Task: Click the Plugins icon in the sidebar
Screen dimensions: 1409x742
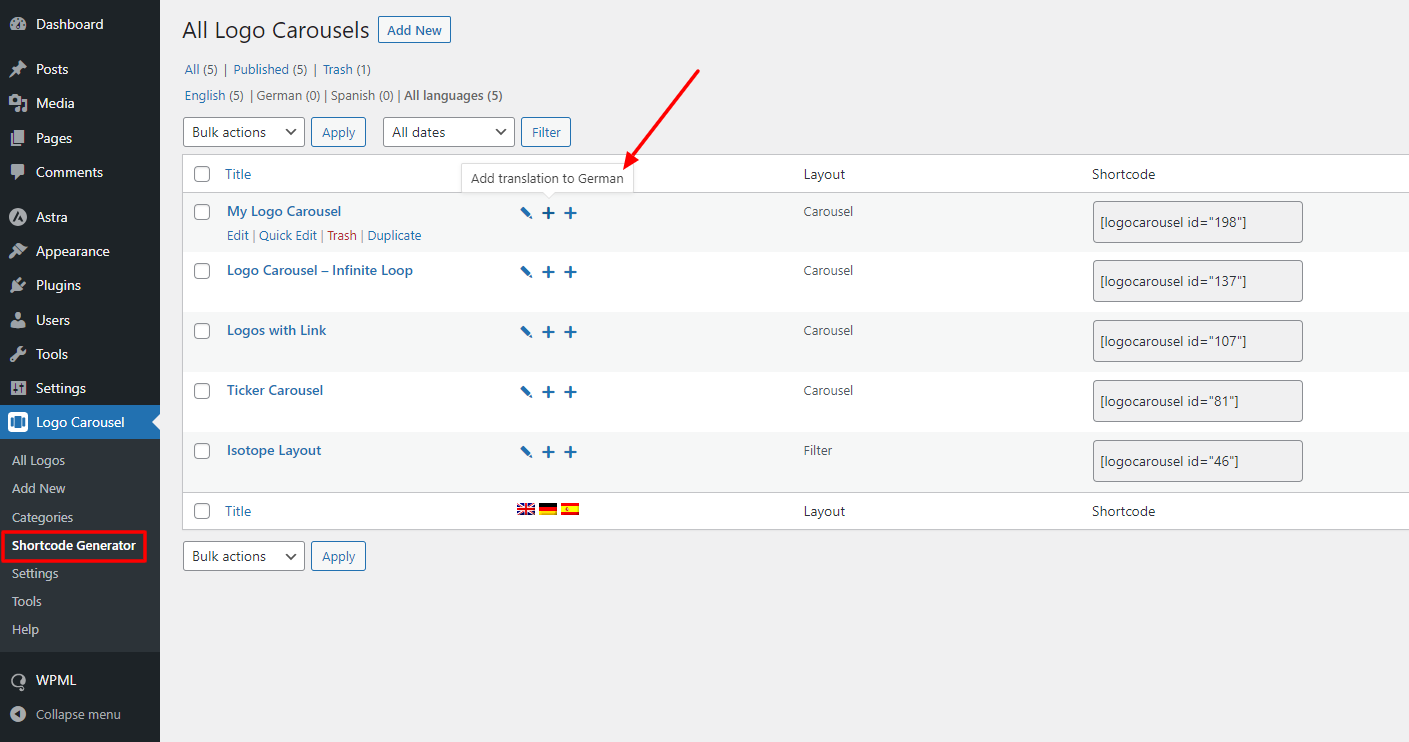Action: (18, 286)
